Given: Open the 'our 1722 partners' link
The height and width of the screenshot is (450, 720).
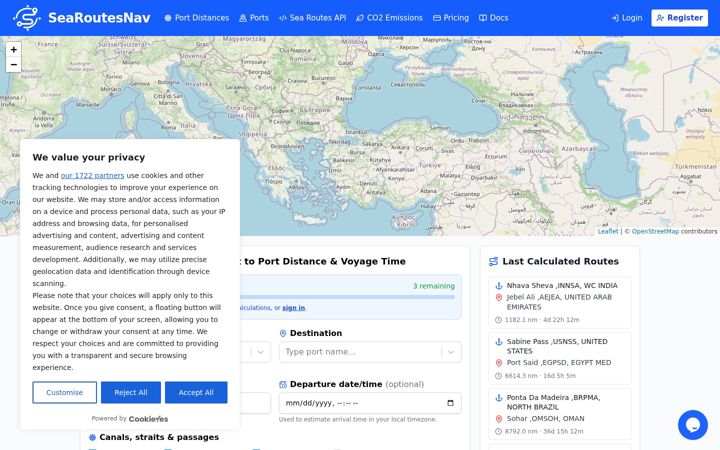Looking at the screenshot, I should [x=92, y=175].
